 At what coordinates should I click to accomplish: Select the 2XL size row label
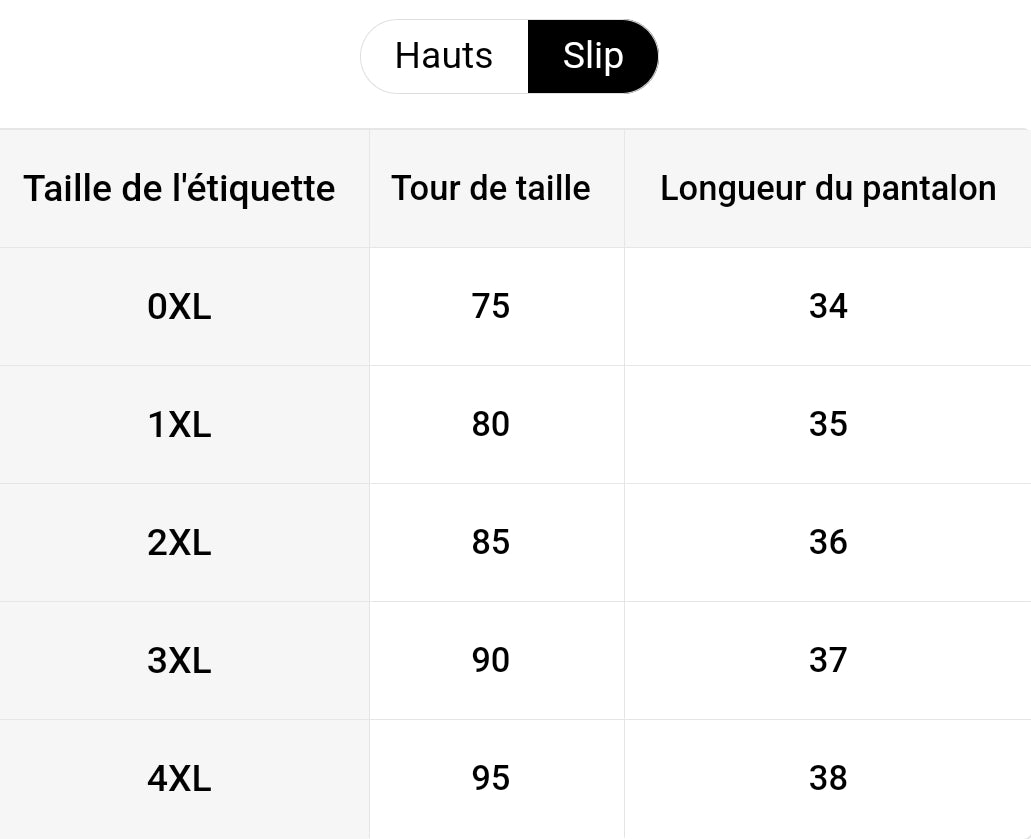[x=180, y=543]
